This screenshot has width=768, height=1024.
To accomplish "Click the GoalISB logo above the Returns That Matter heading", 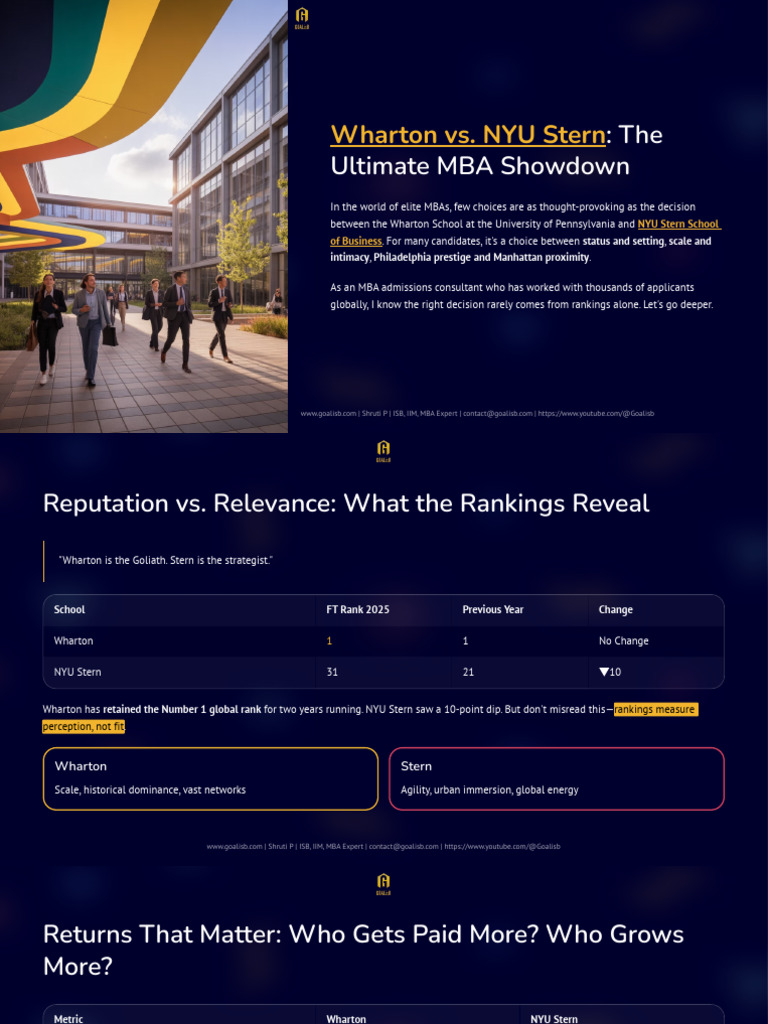I will pyautogui.click(x=383, y=884).
